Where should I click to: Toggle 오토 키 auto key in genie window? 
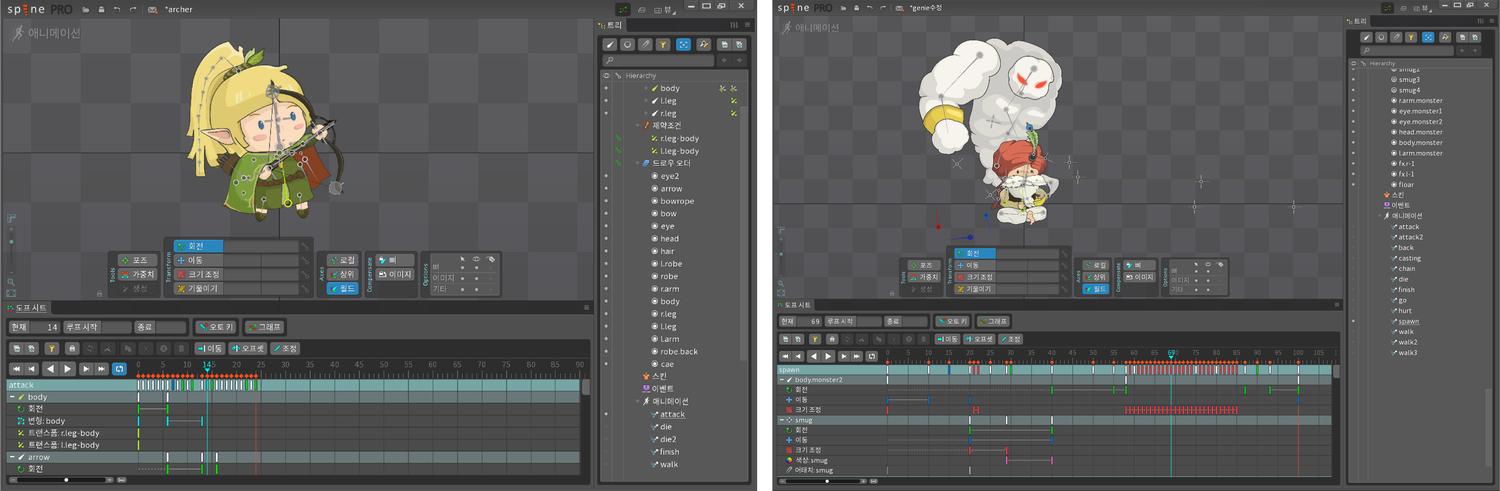[x=951, y=321]
